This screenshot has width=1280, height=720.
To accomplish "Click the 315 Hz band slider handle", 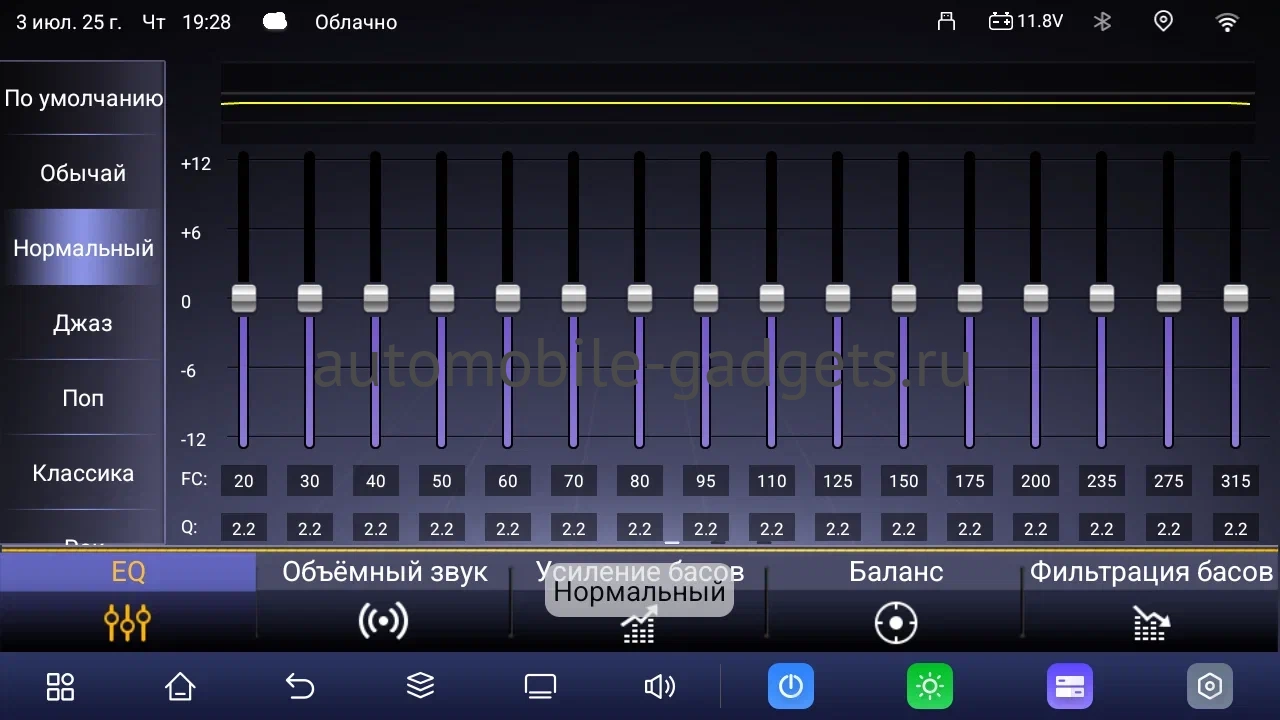I will [1236, 298].
